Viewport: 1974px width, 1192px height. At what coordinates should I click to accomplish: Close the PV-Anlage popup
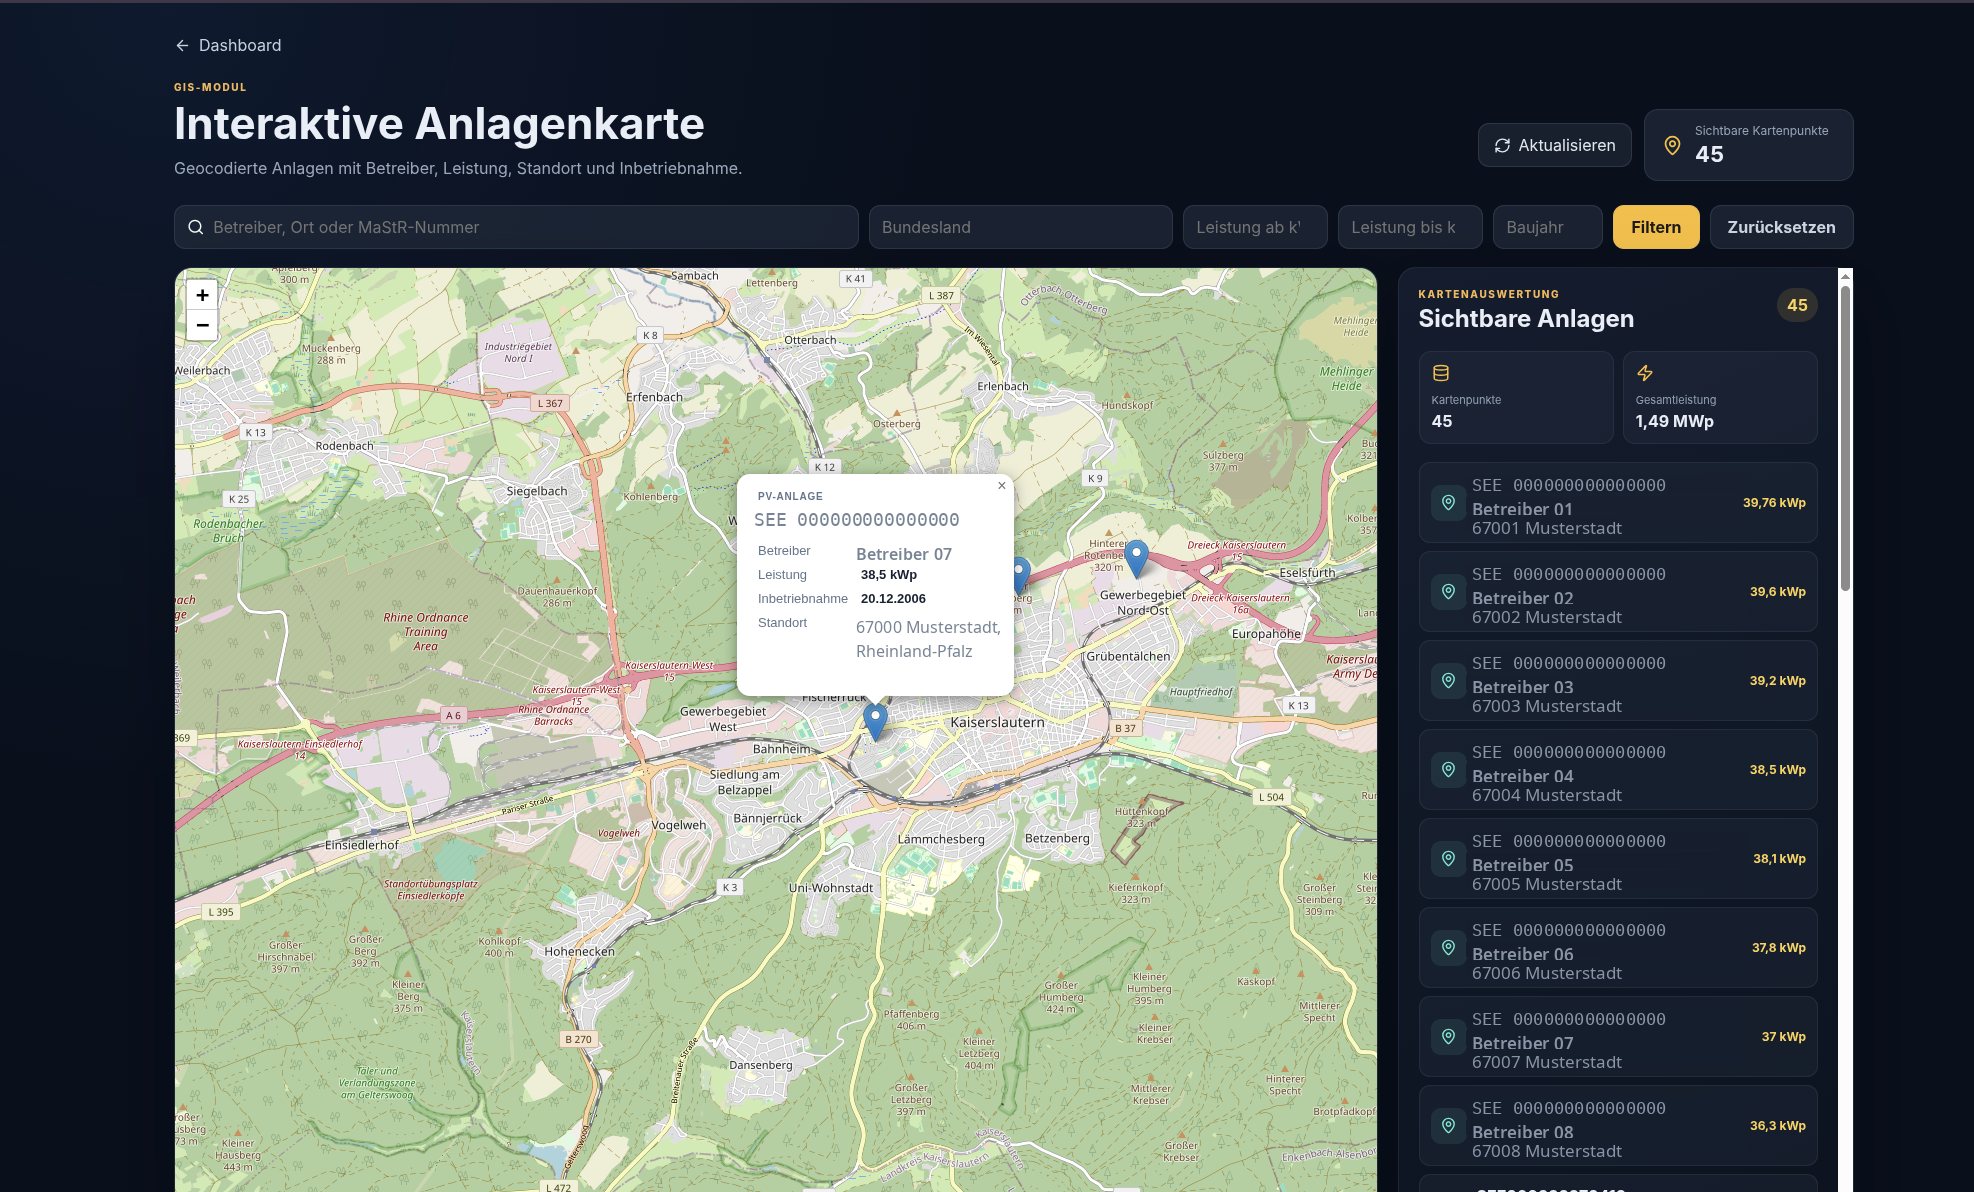click(x=1001, y=486)
